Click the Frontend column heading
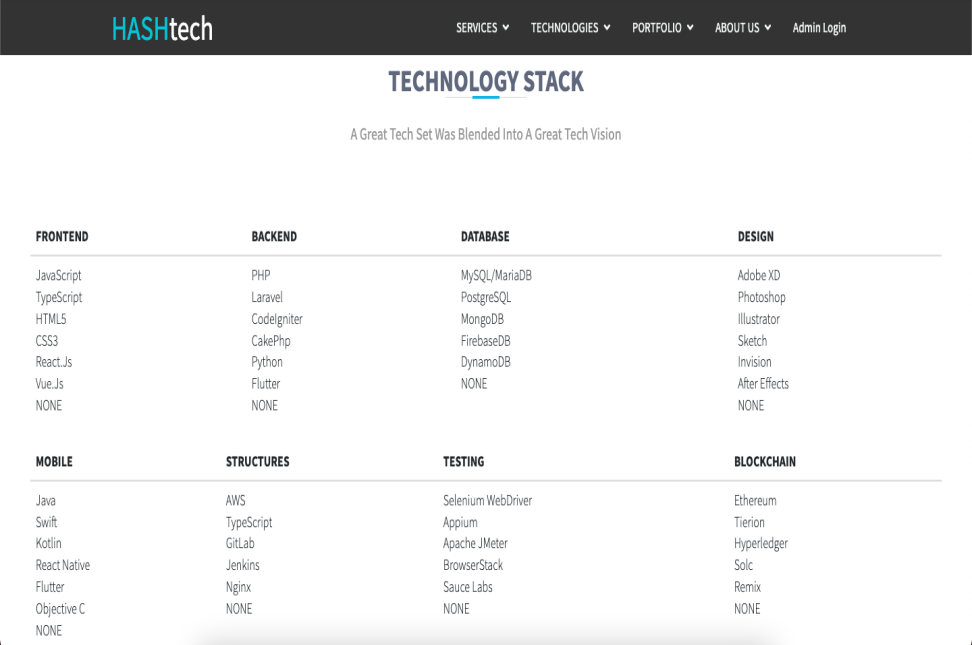The width and height of the screenshot is (972, 645). point(62,237)
